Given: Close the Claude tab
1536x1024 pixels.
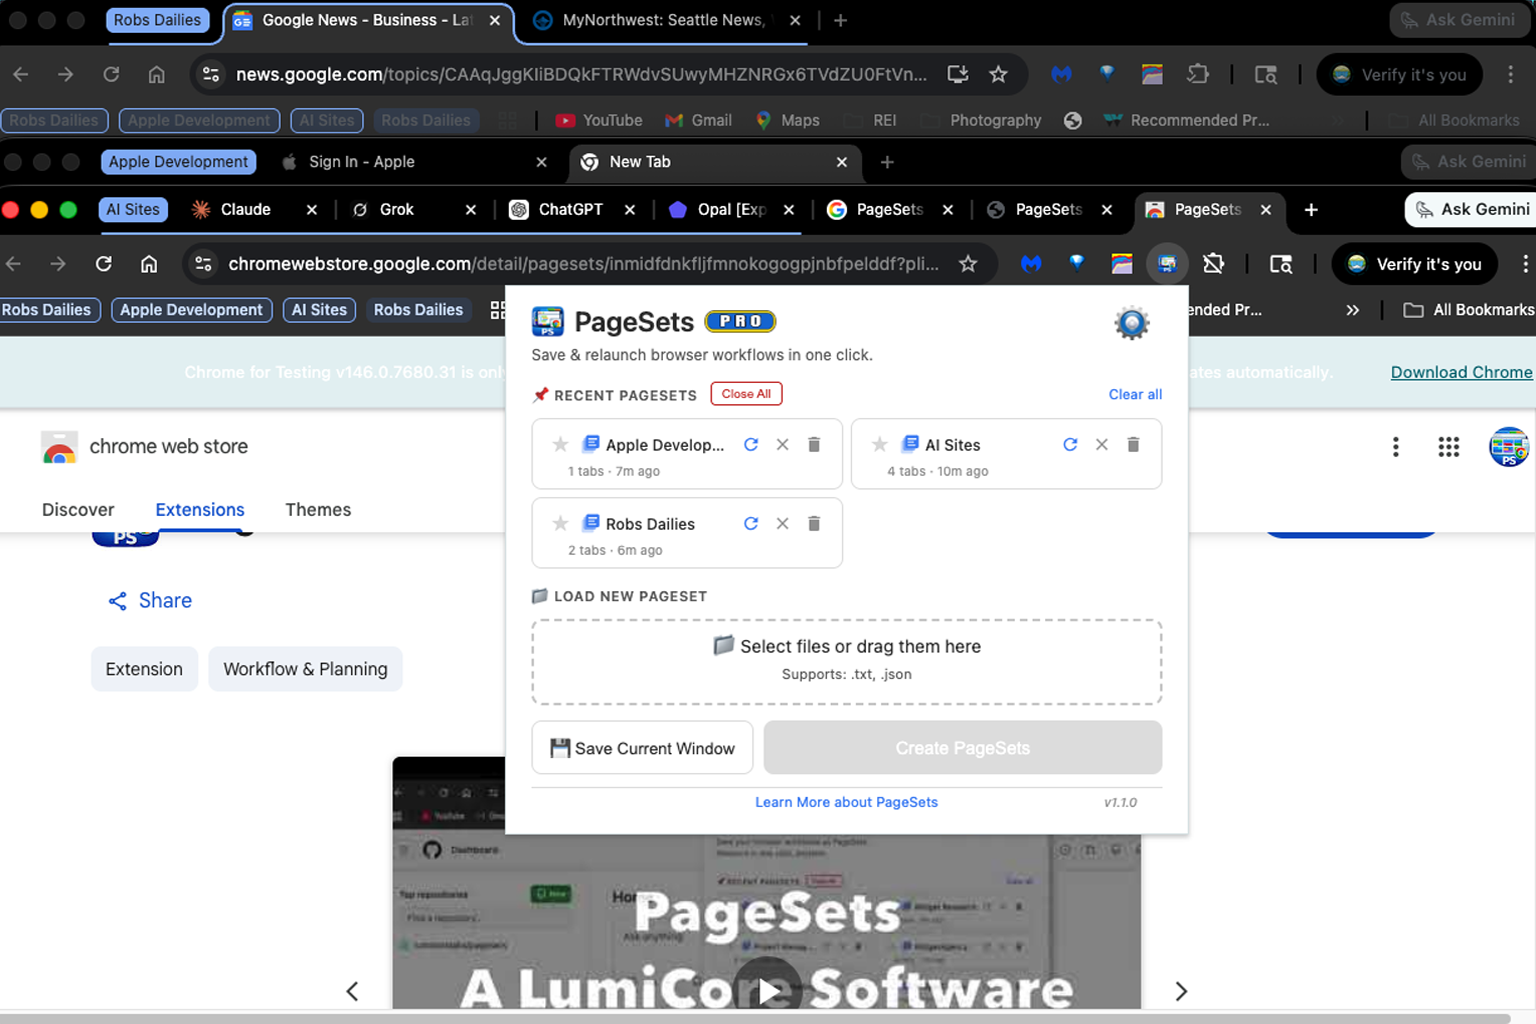Looking at the screenshot, I should (311, 209).
